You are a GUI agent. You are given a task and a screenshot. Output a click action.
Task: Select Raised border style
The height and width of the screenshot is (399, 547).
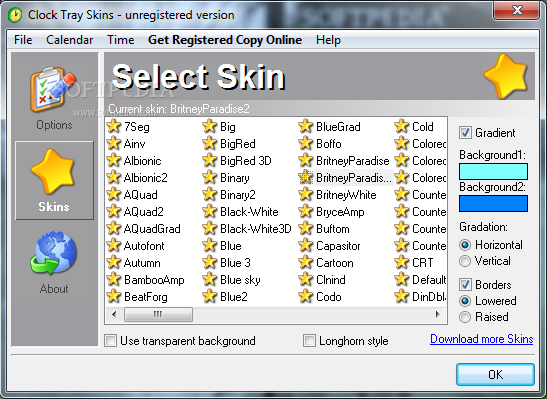[x=465, y=317]
